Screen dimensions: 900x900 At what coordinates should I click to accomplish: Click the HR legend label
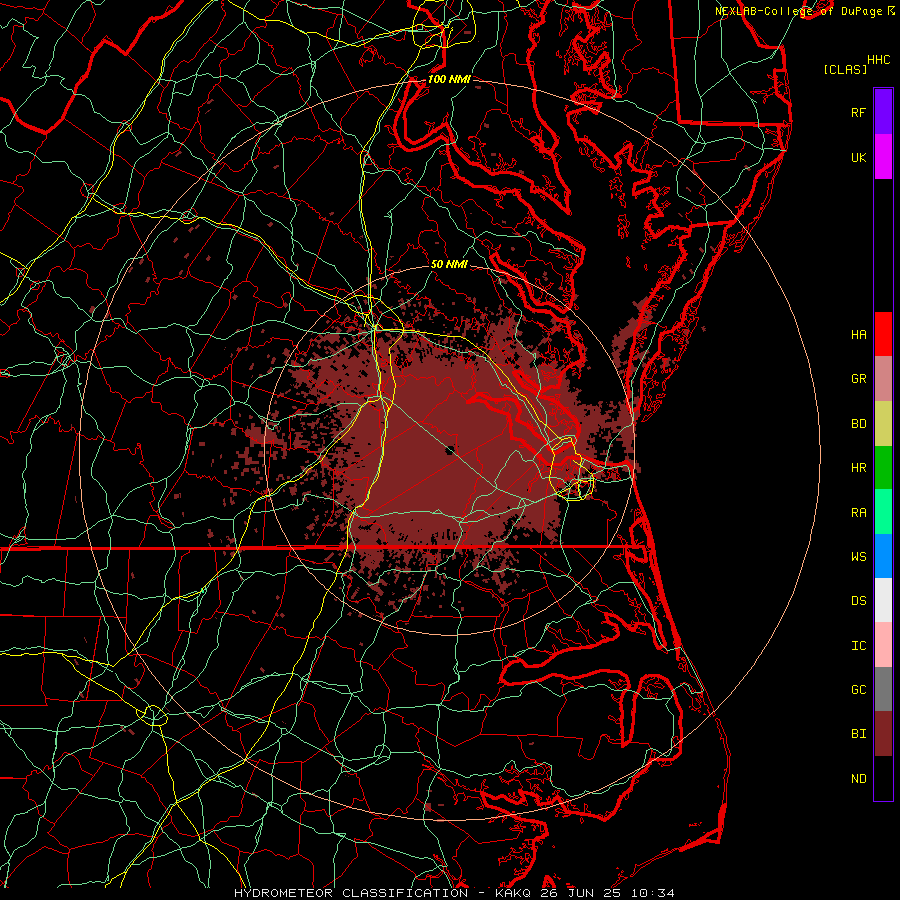(858, 468)
